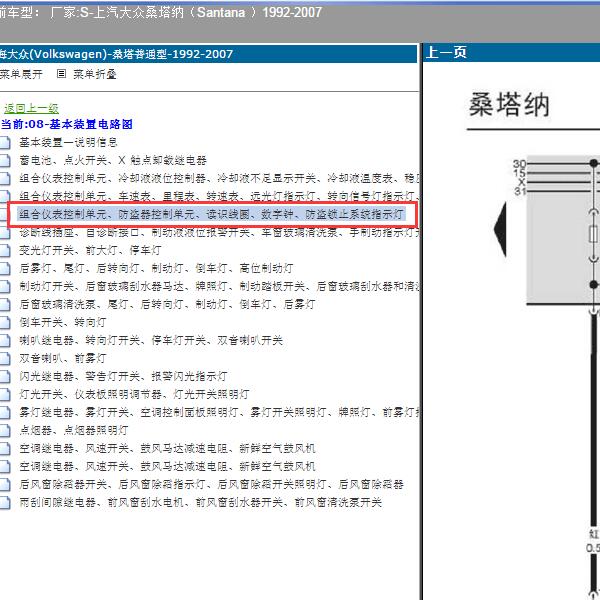Screen dimensions: 600x600
Task: Click document icon beside 雾灯继电器
Action: tap(5, 412)
